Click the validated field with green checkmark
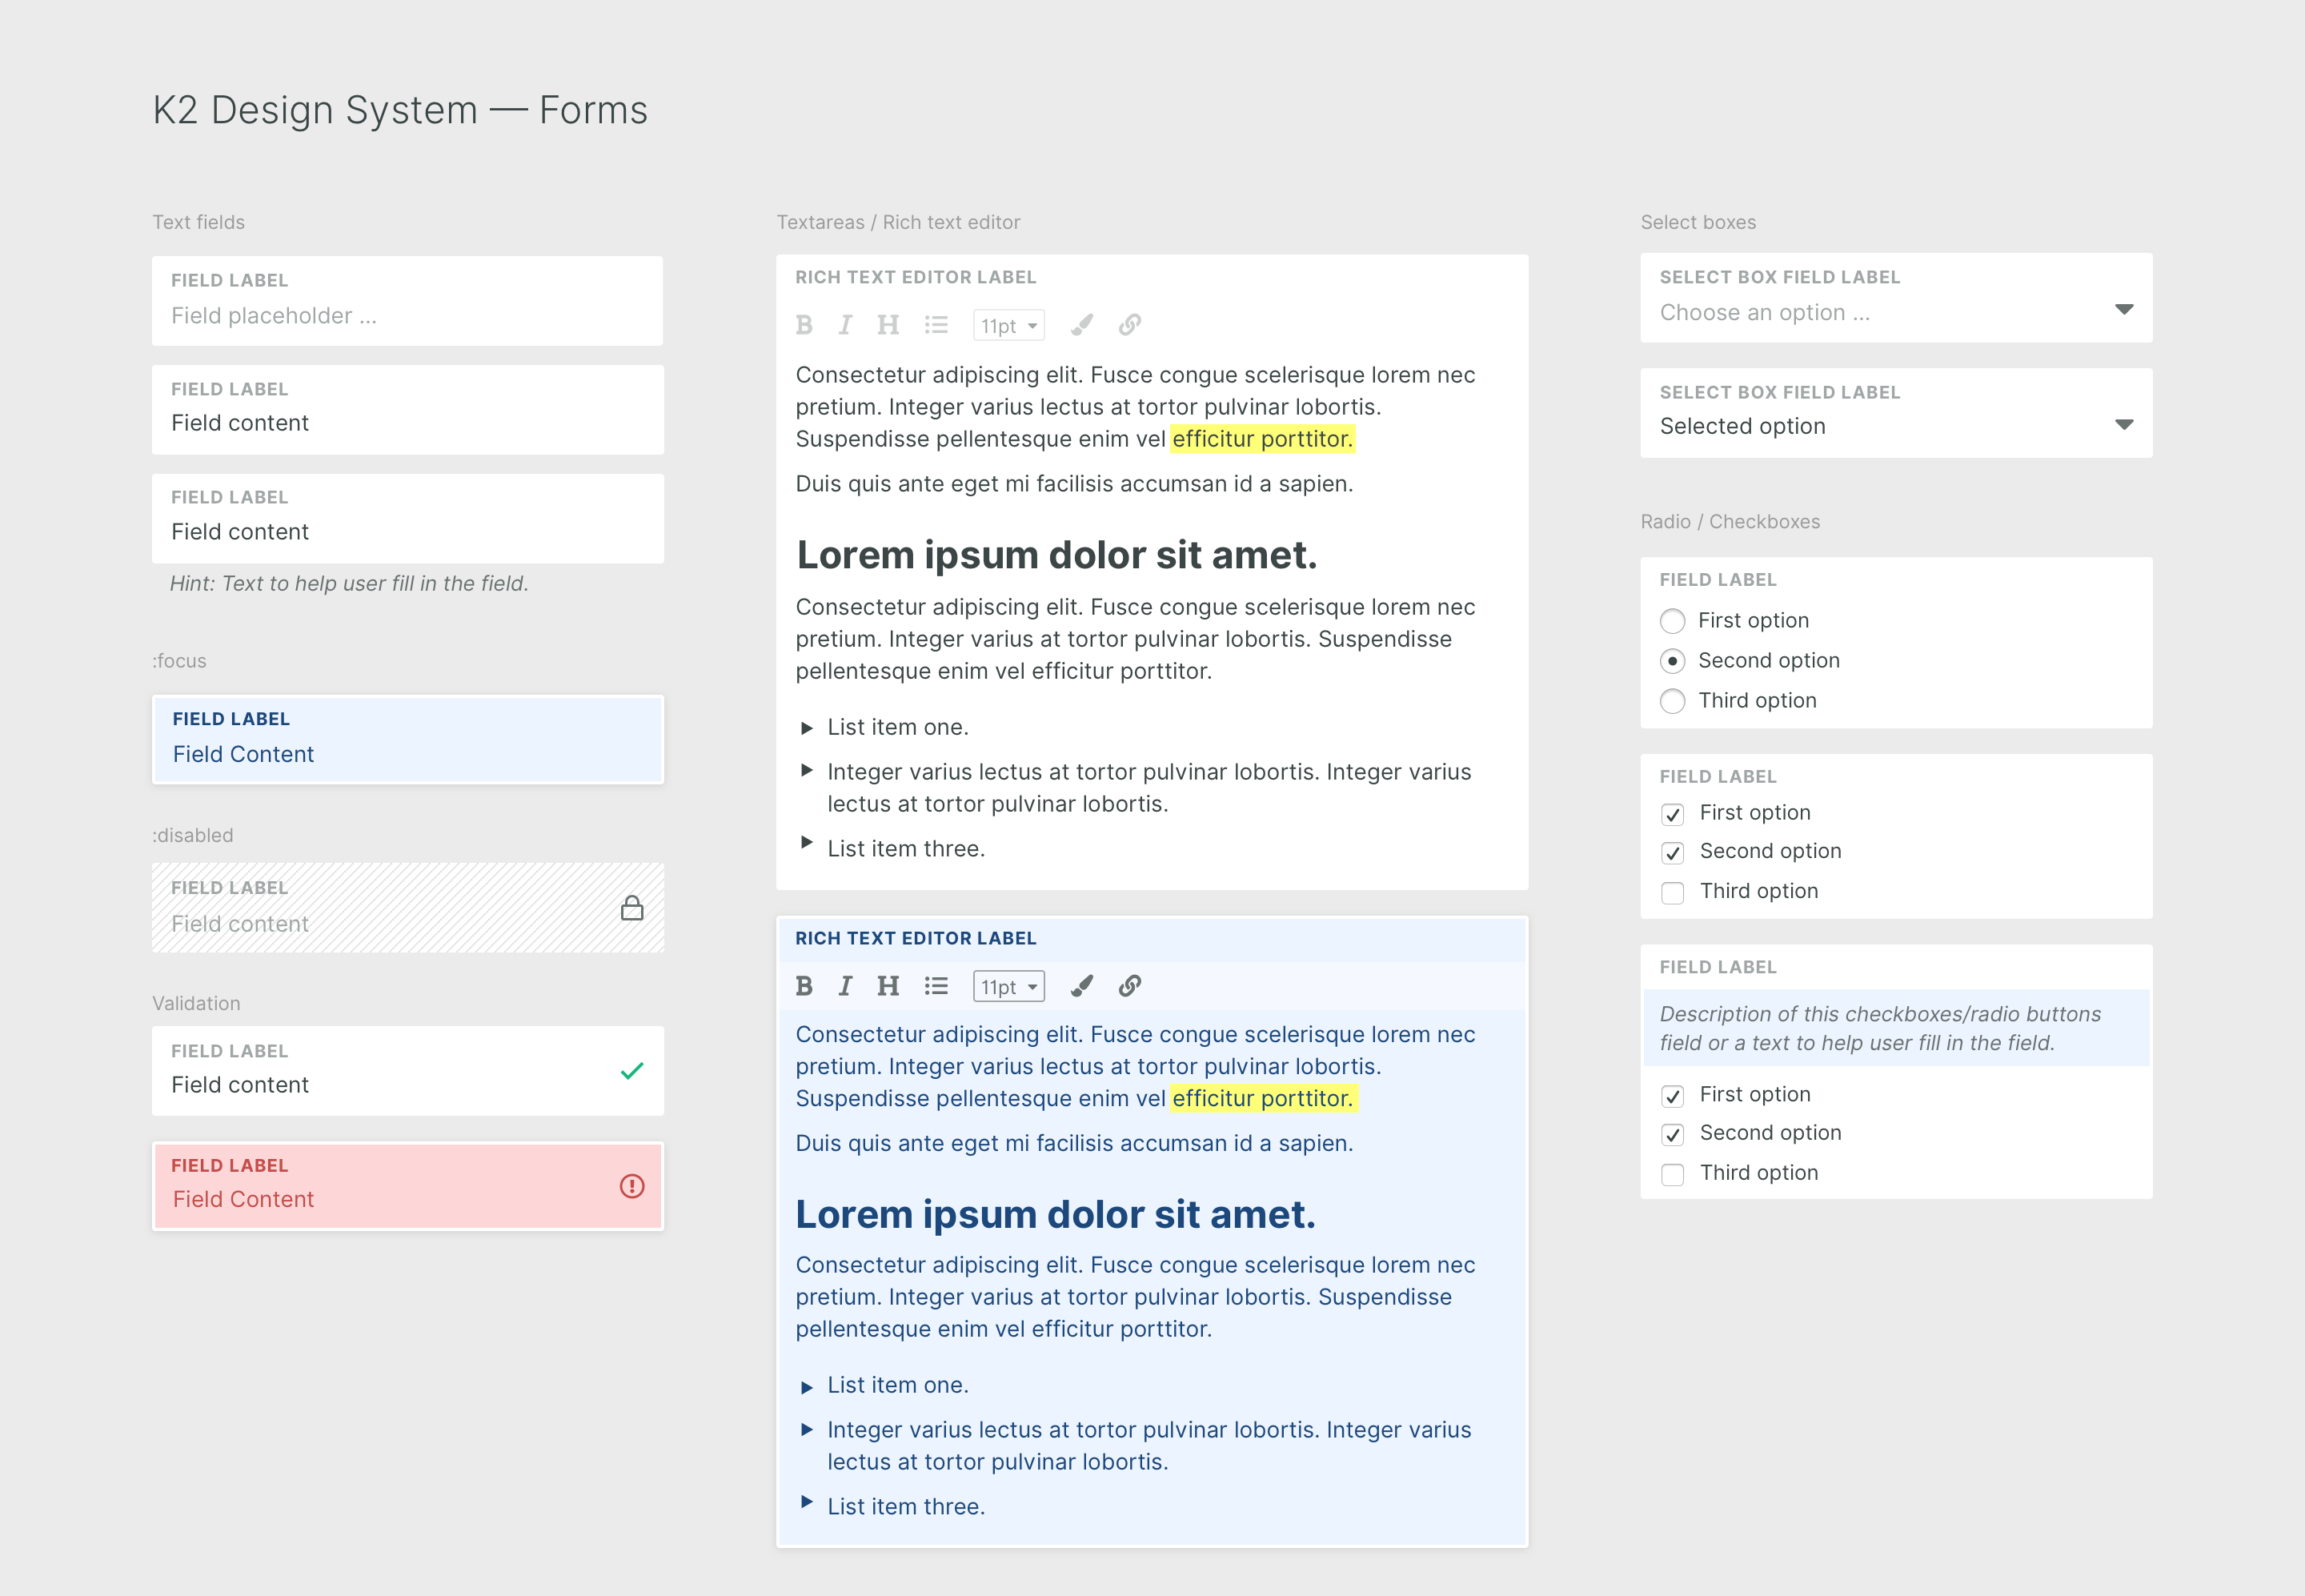This screenshot has width=2305, height=1596. (x=408, y=1071)
